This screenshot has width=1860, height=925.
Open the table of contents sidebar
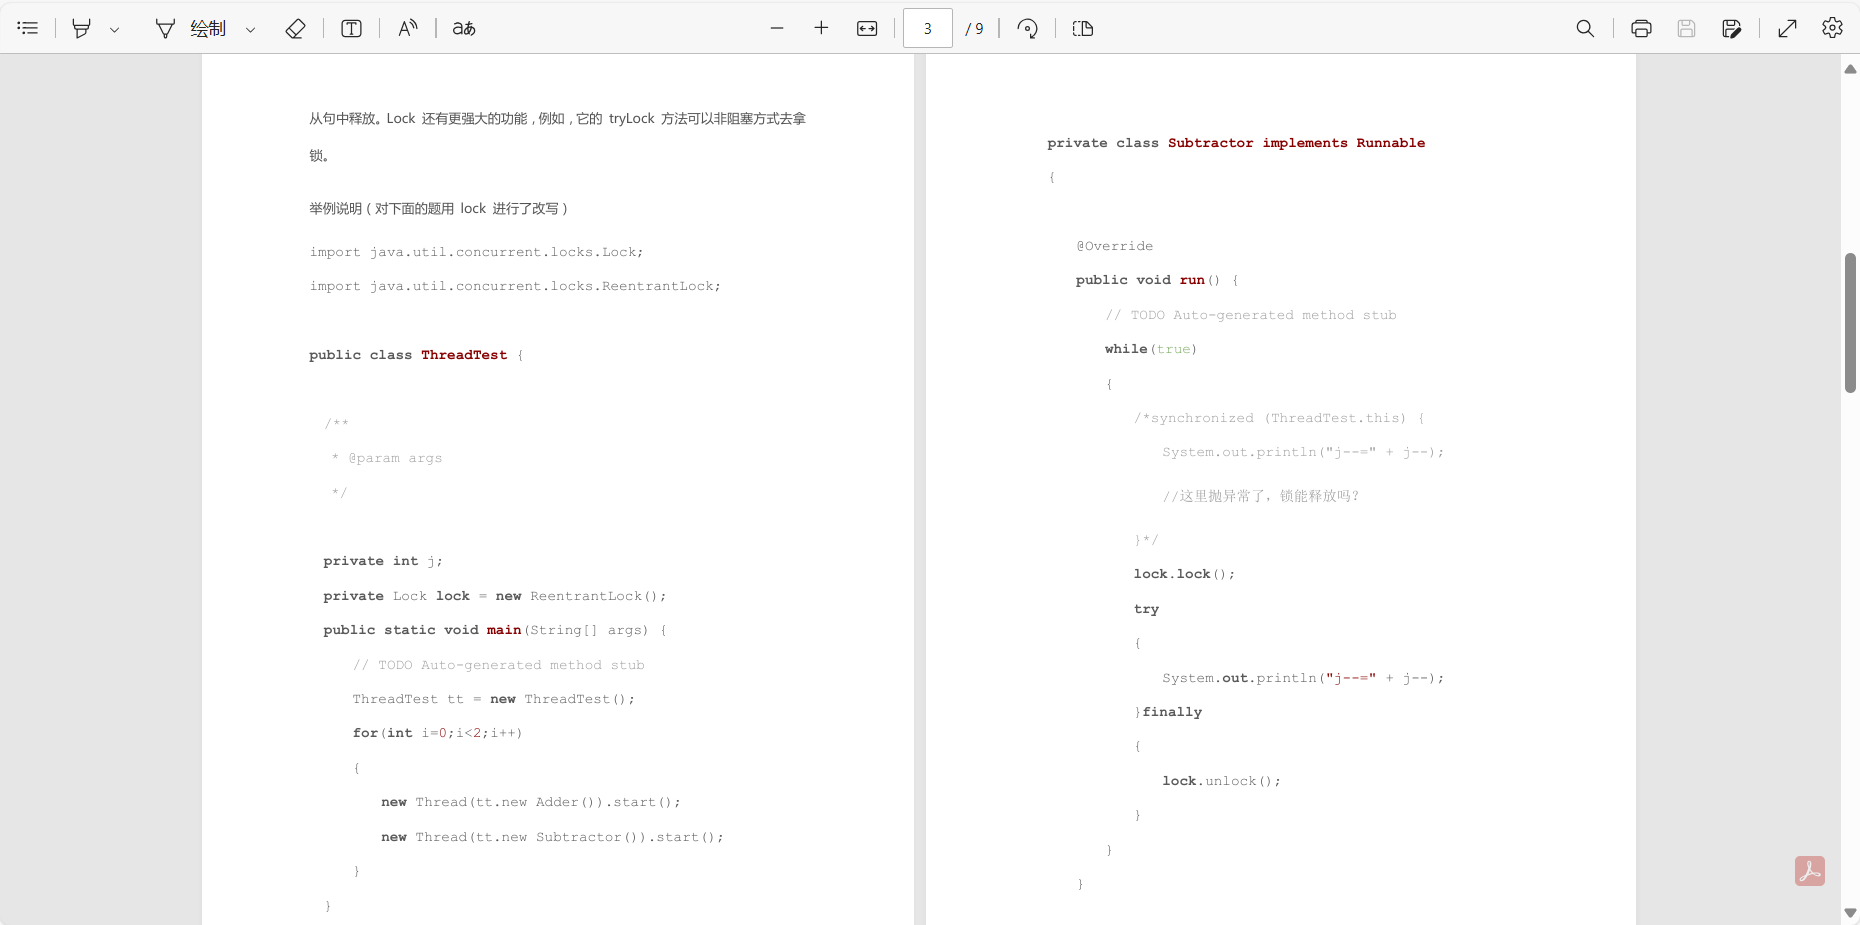[28, 28]
